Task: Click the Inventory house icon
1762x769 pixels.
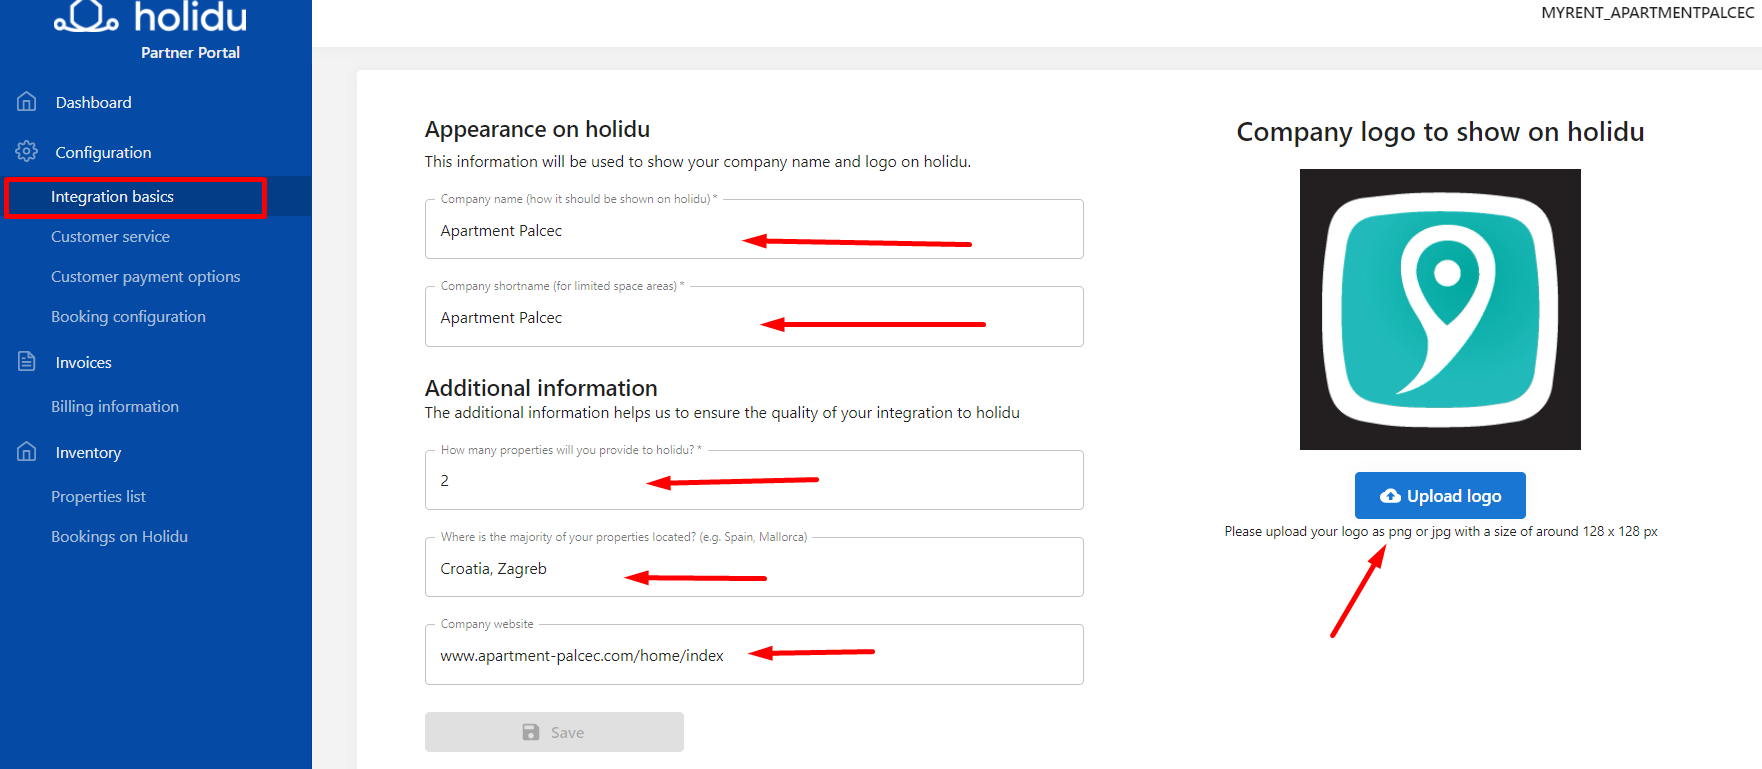Action: pos(27,451)
